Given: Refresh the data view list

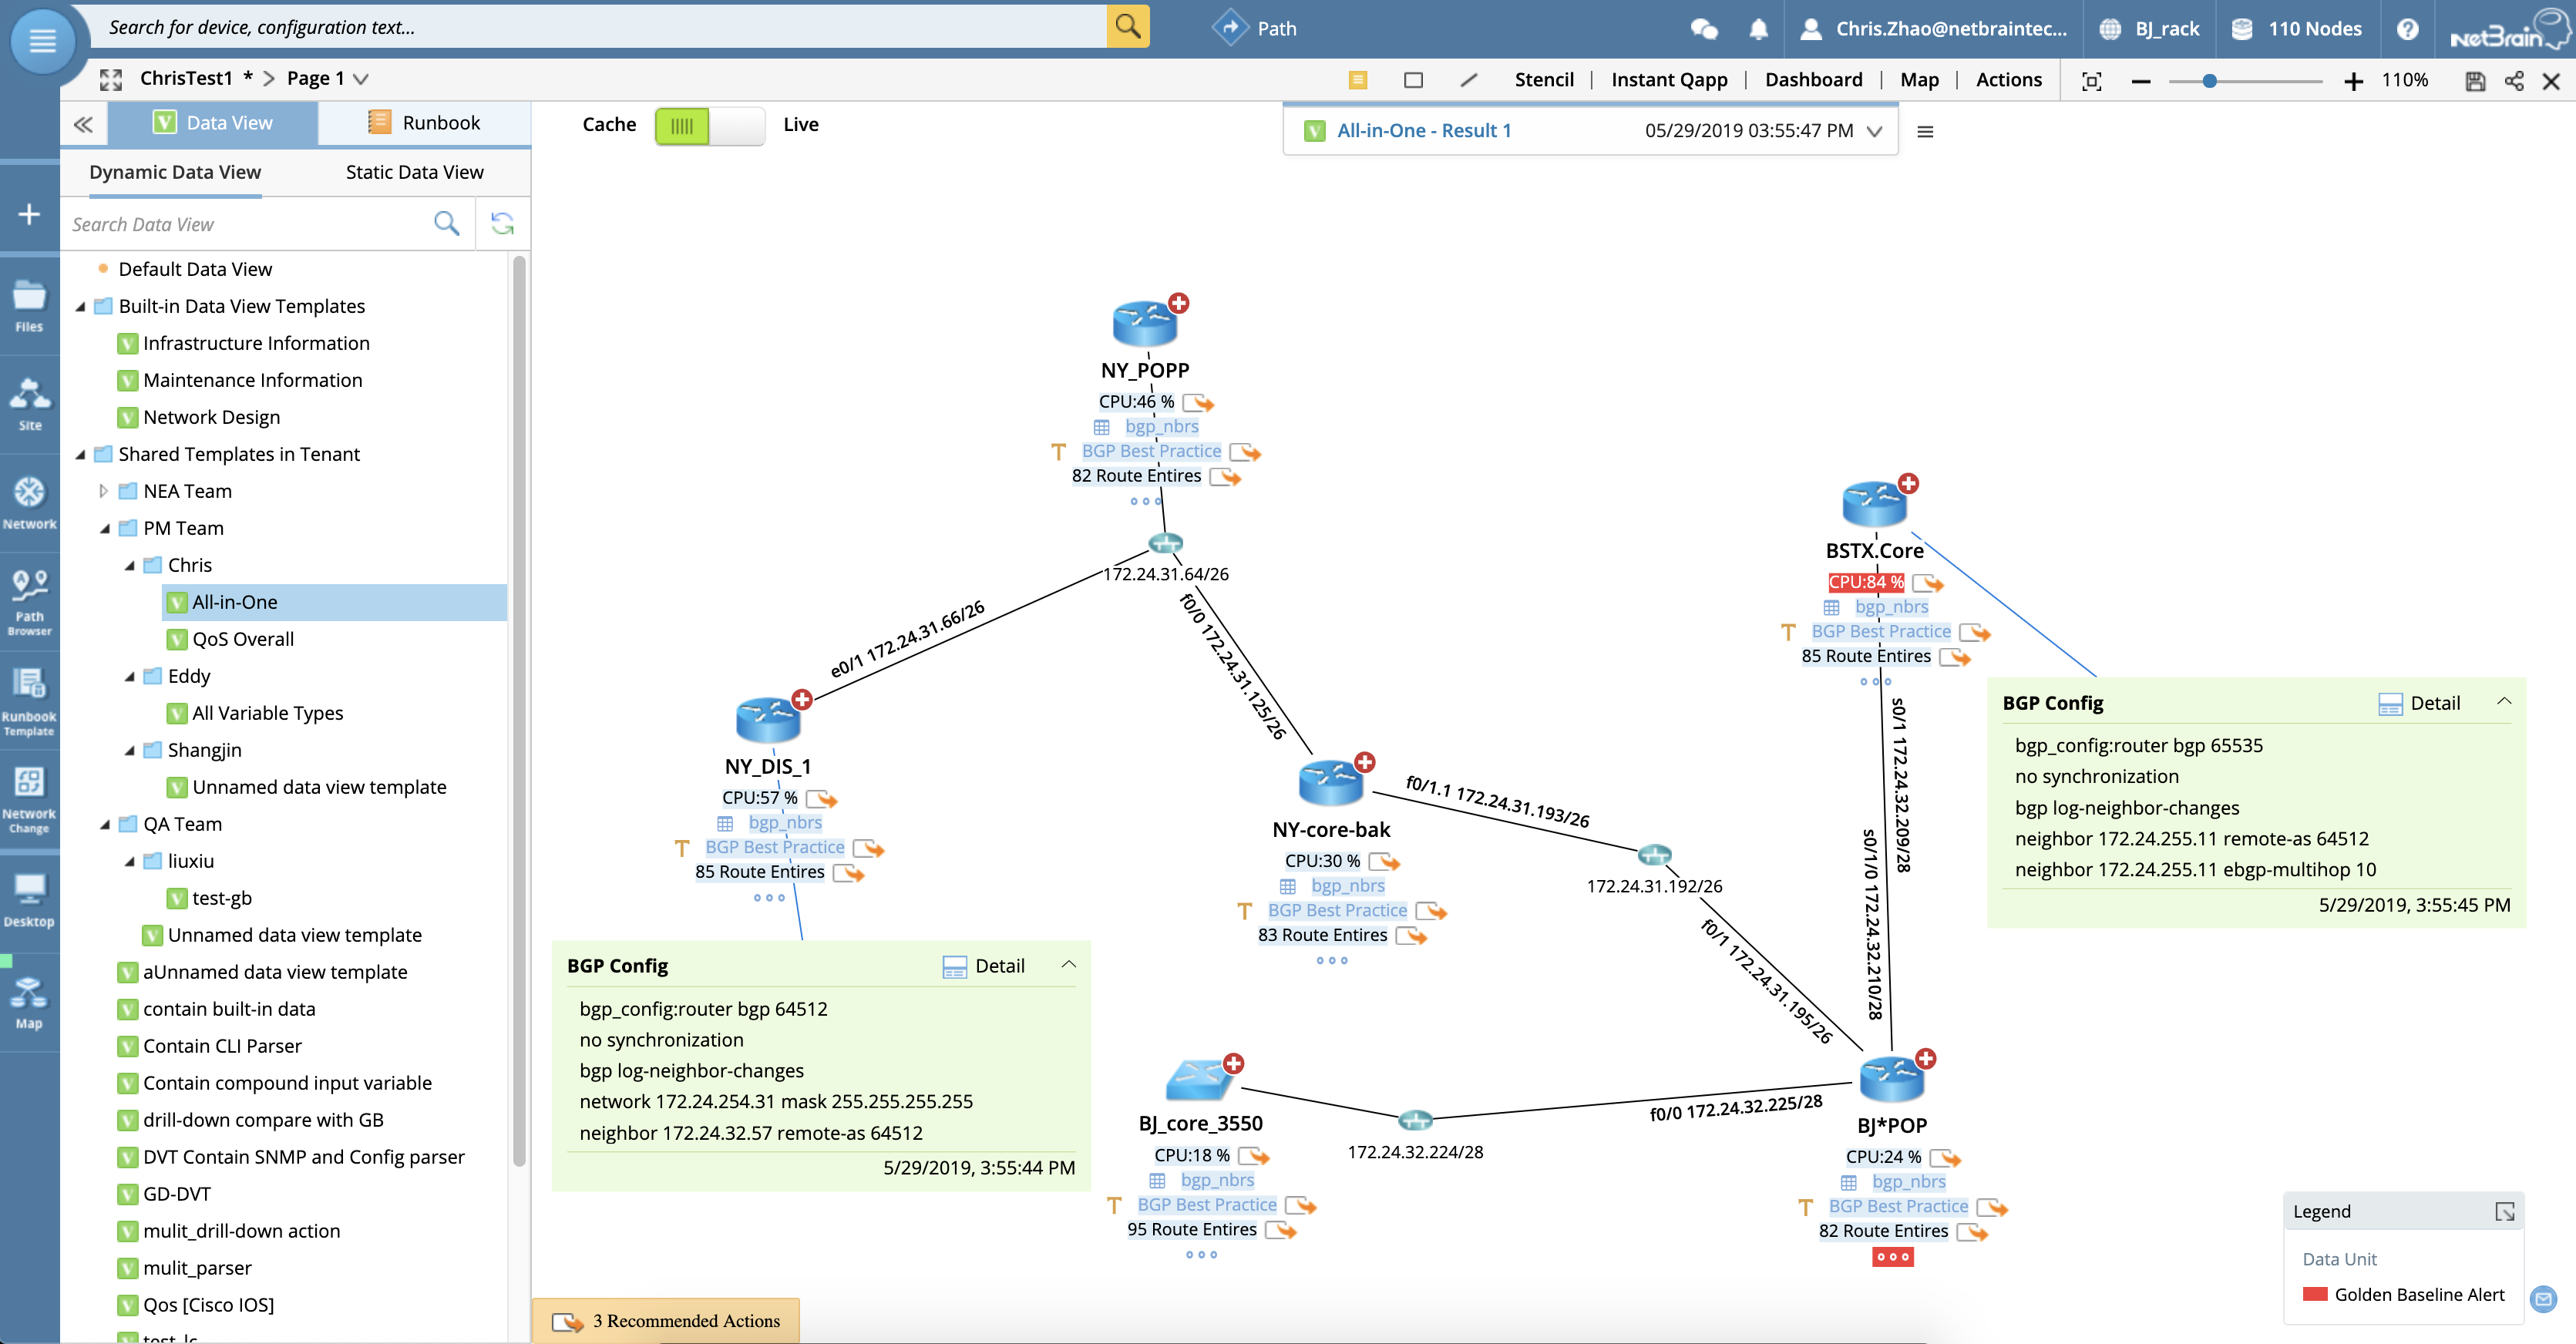Looking at the screenshot, I should pyautogui.click(x=502, y=224).
